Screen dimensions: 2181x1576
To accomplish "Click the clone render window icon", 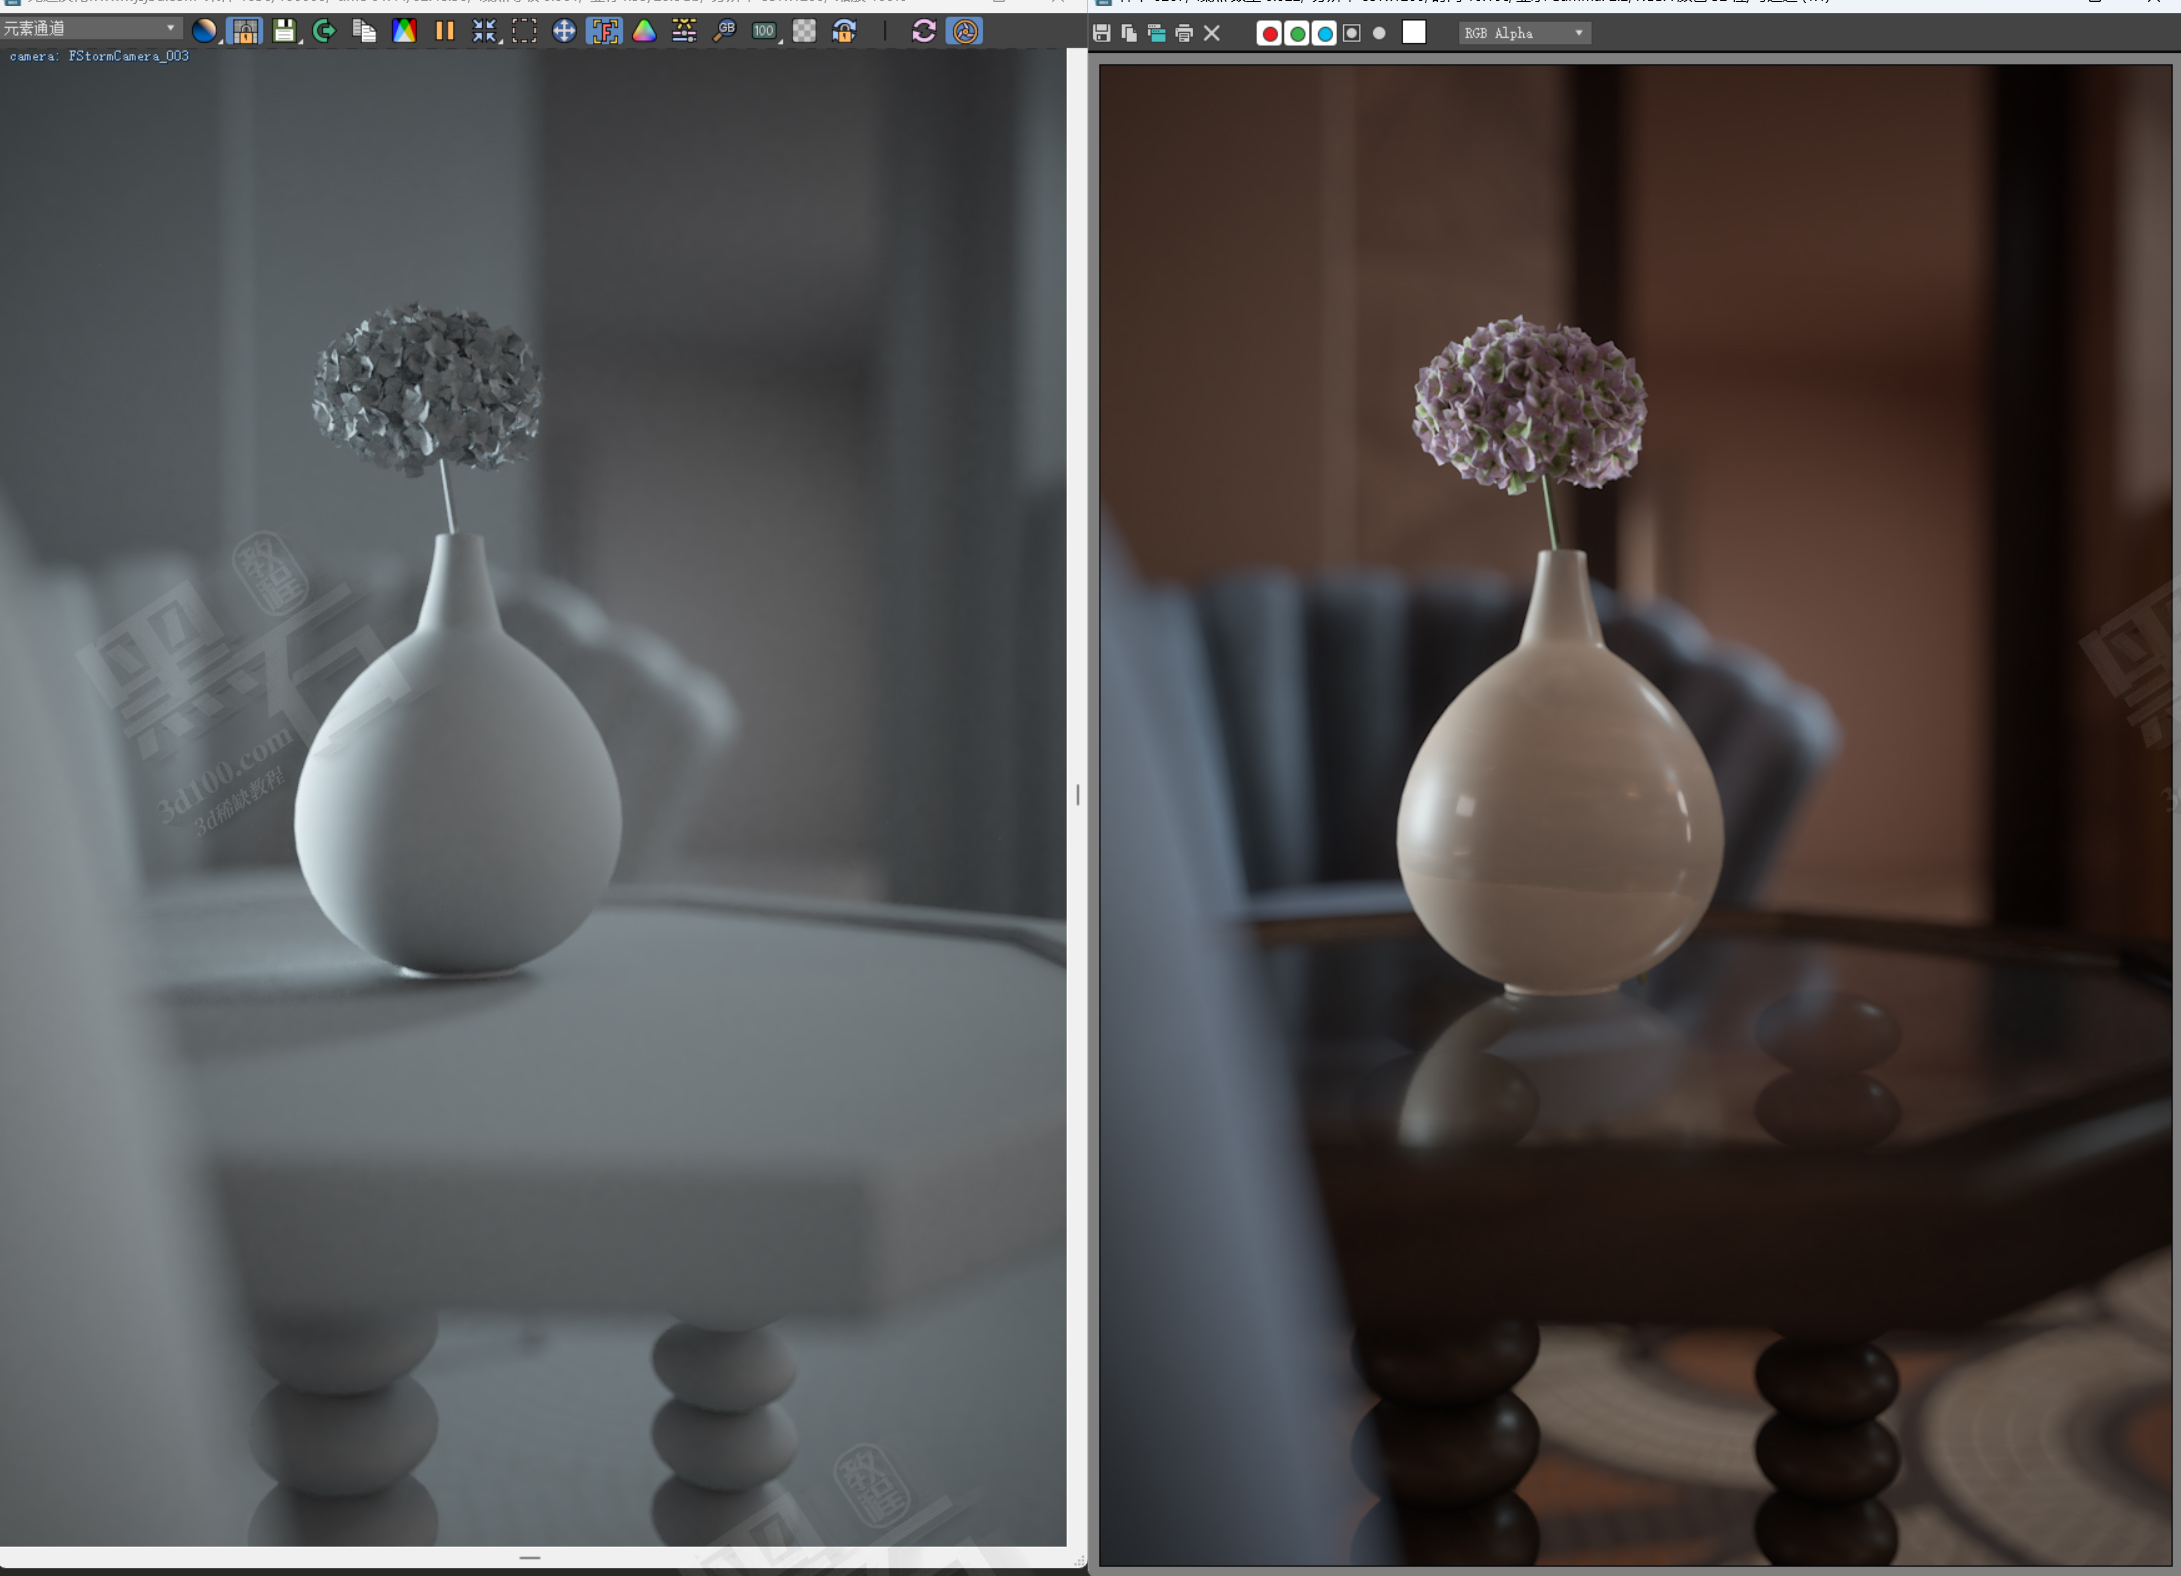I will [x=1156, y=33].
